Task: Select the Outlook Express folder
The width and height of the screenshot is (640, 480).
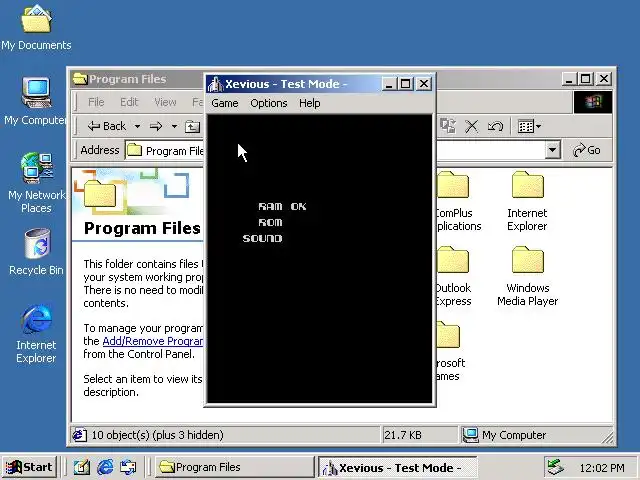Action: tap(453, 276)
